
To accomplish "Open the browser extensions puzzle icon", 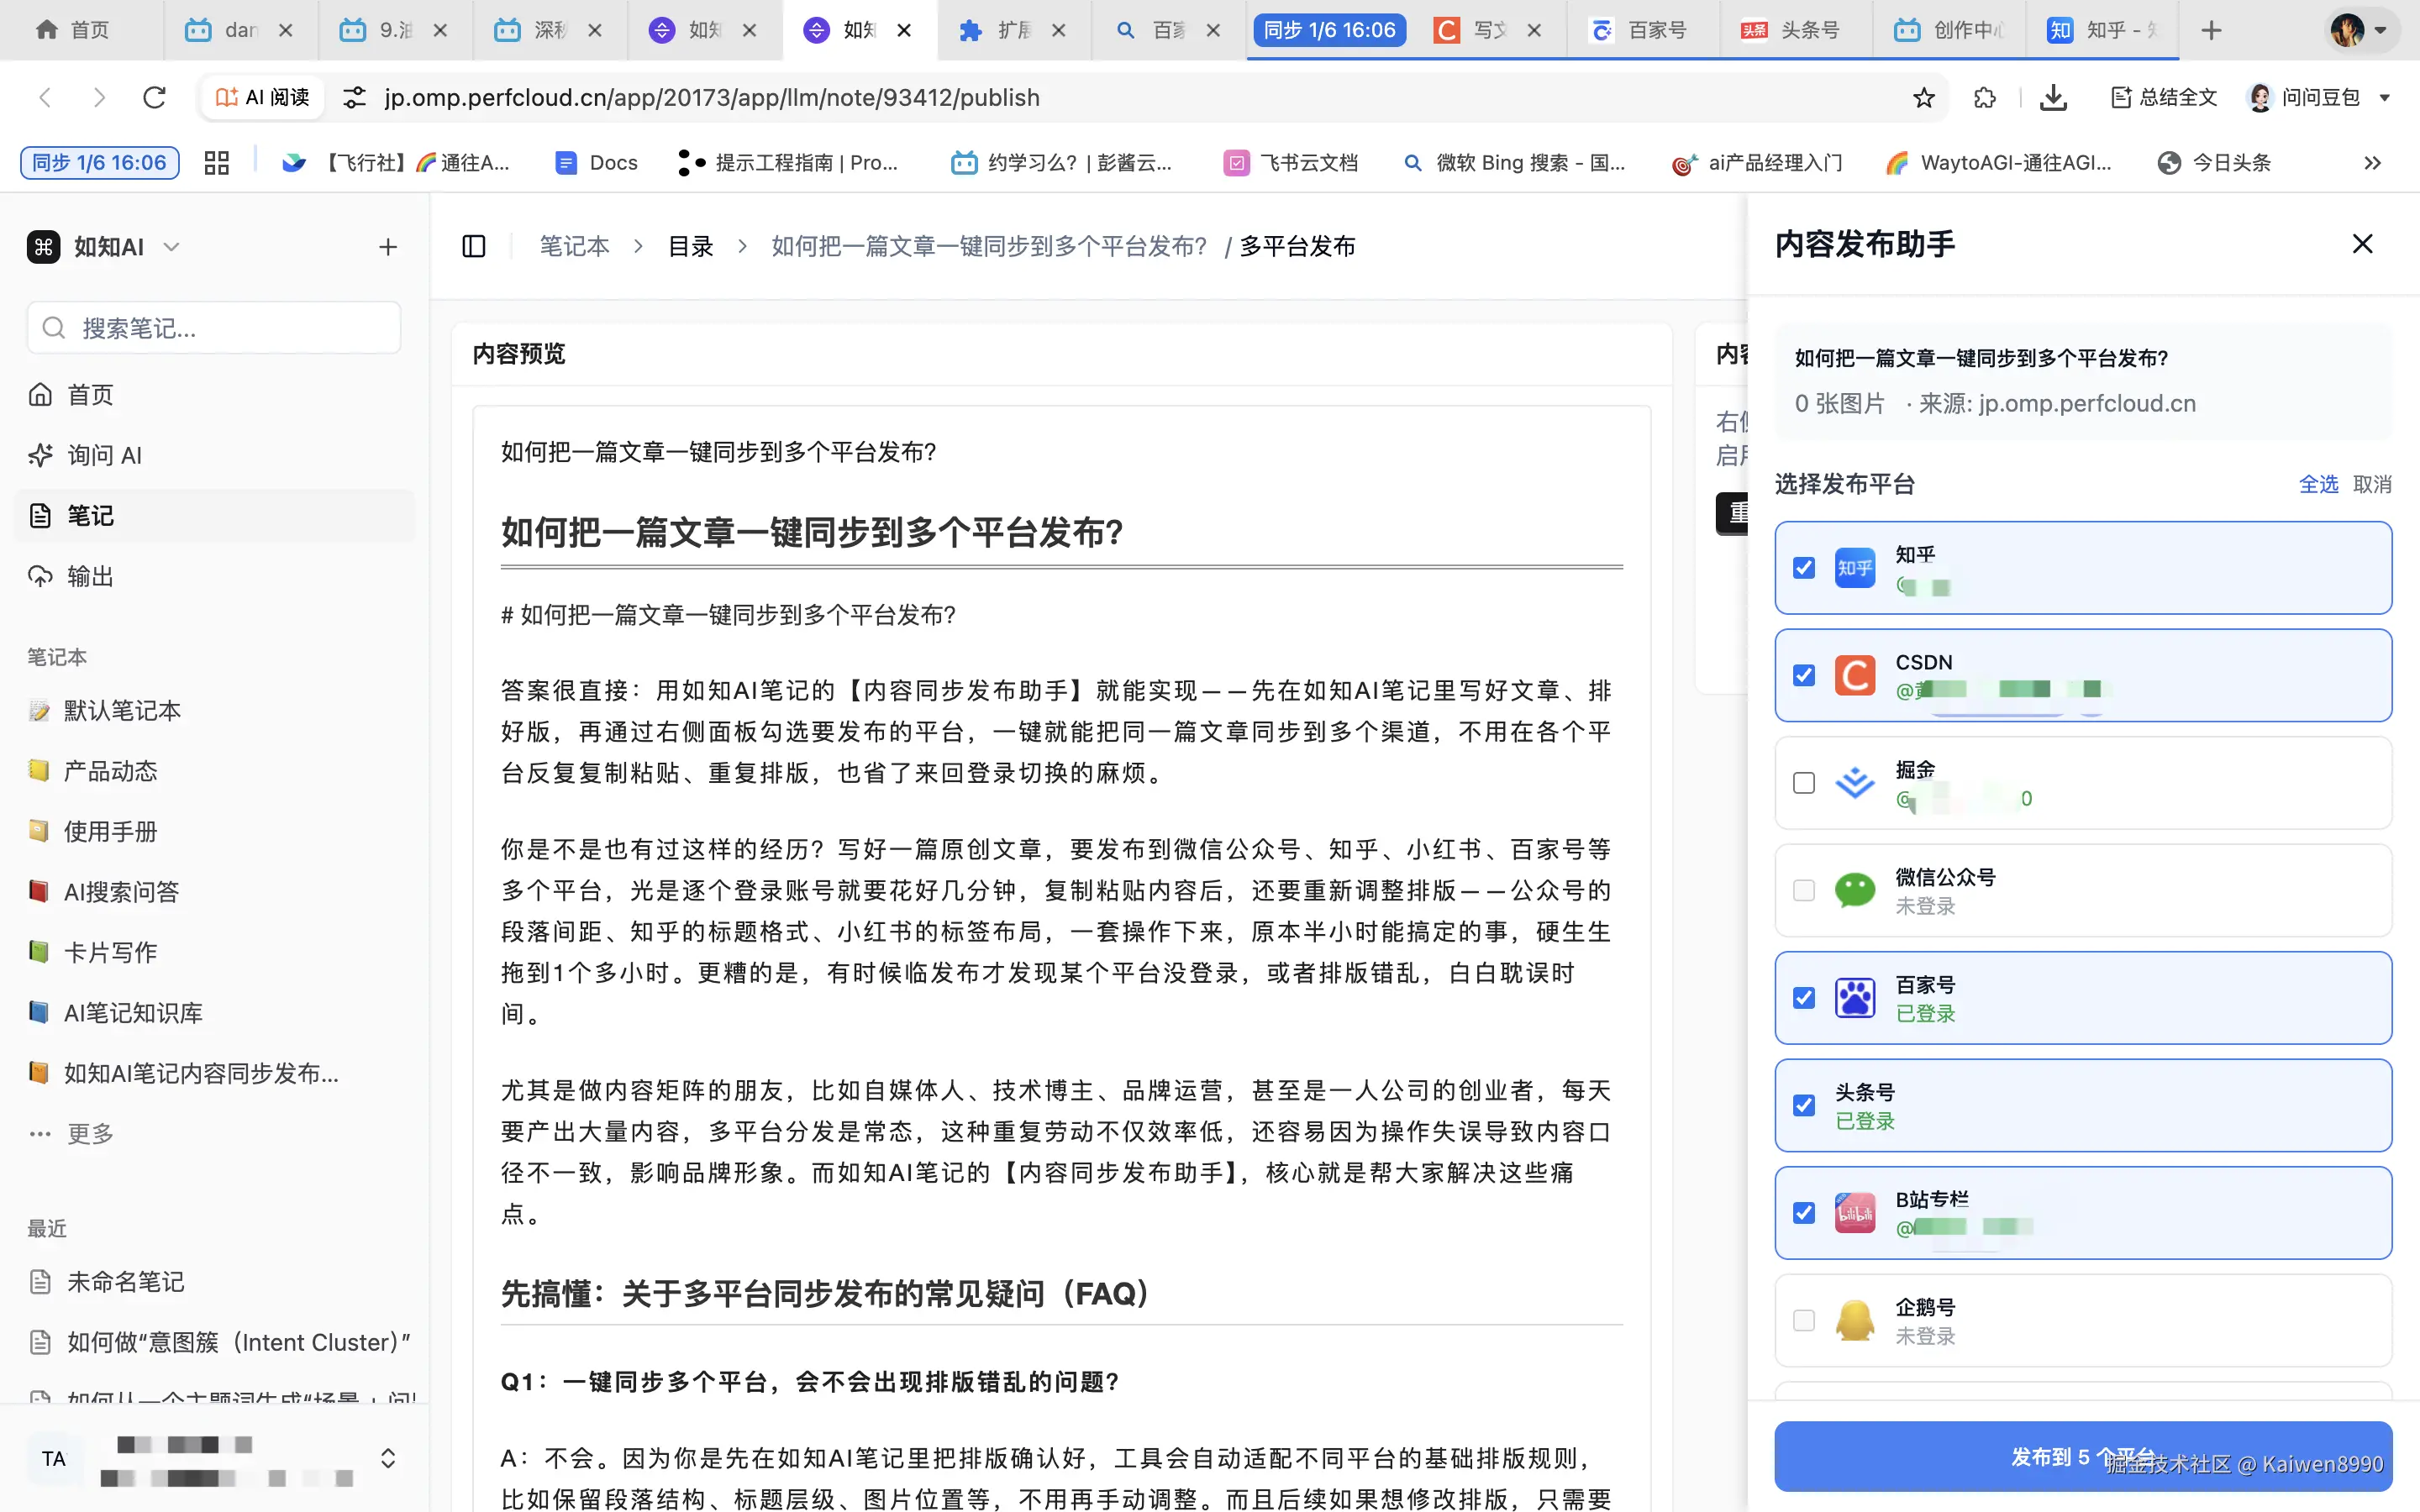I will tap(1984, 97).
